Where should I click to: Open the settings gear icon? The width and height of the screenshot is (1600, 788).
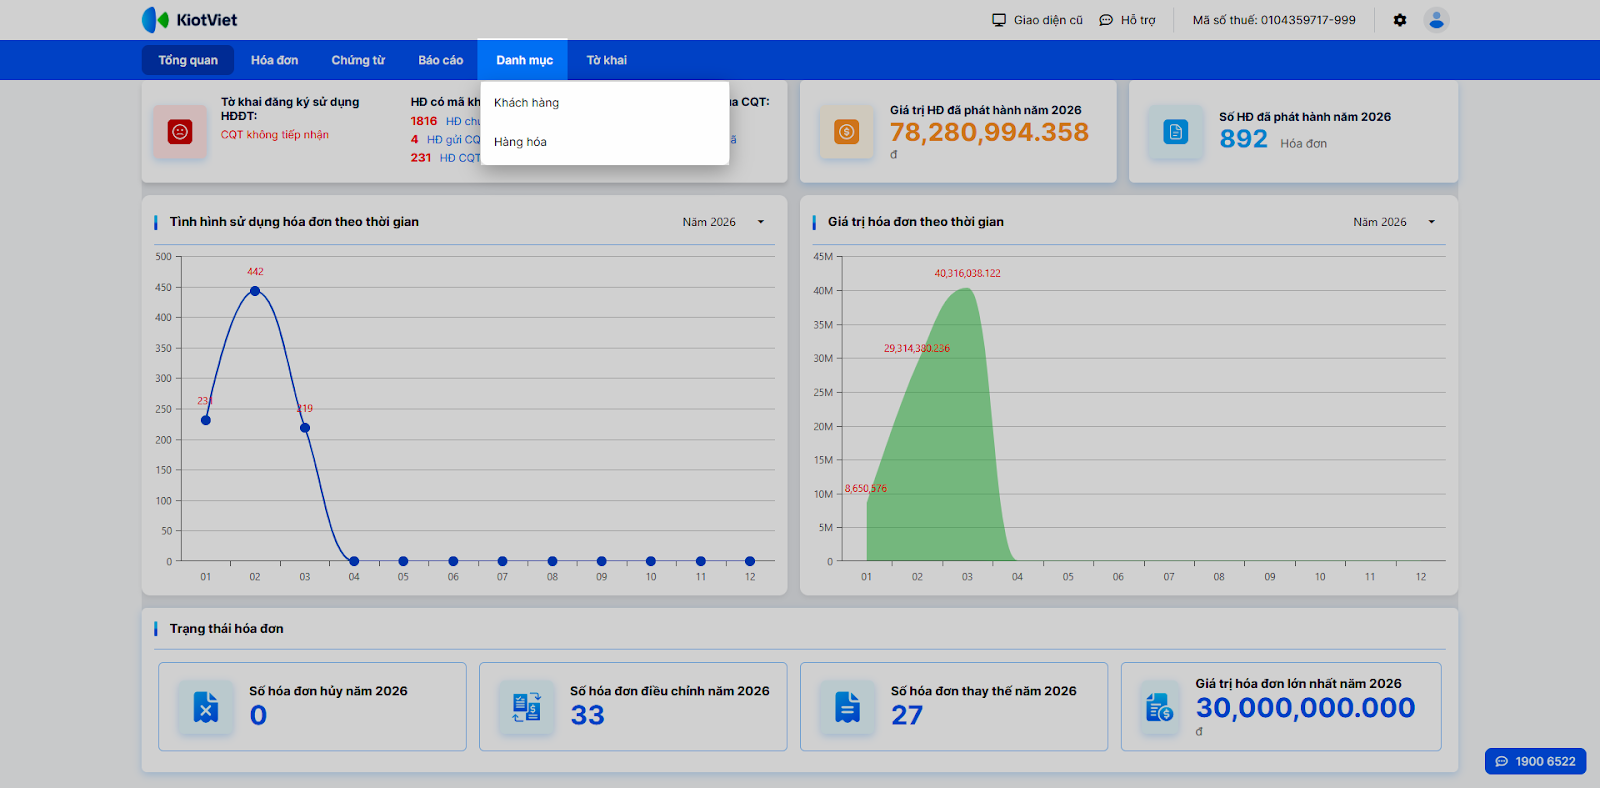[1400, 20]
